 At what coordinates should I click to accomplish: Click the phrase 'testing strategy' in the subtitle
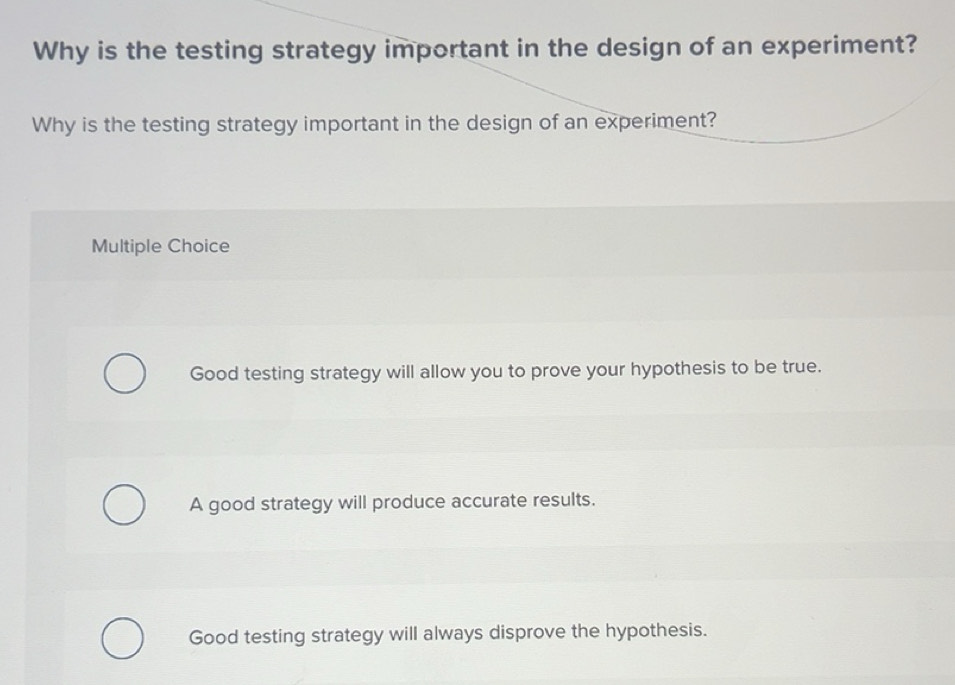(223, 124)
